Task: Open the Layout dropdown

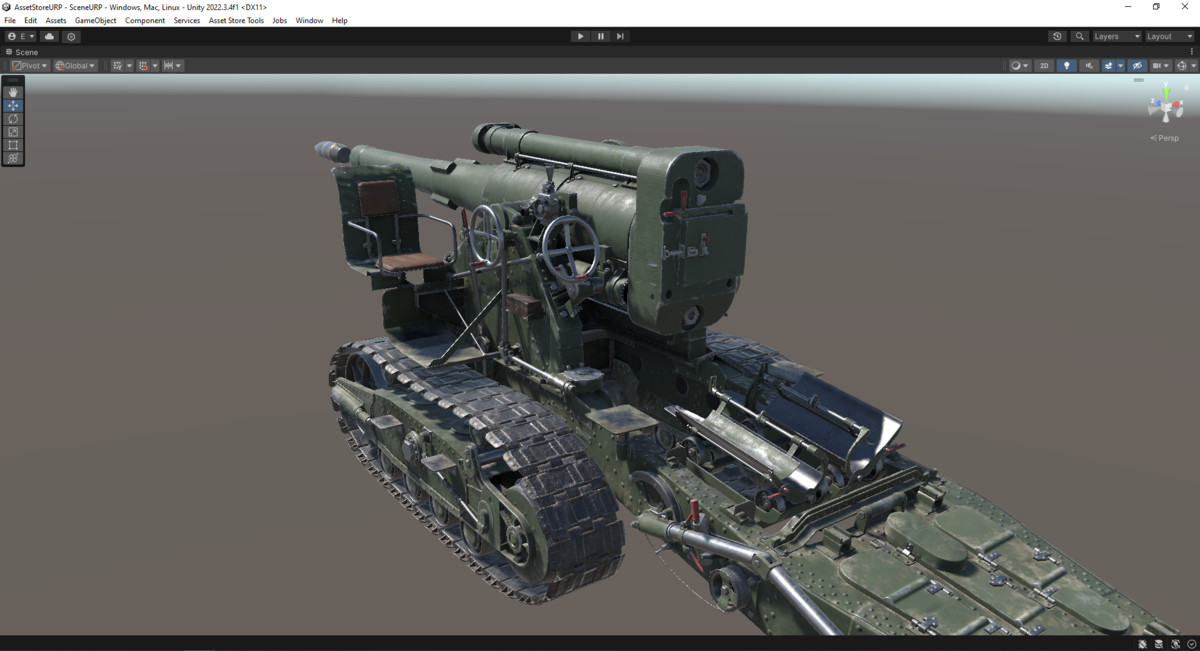Action: click(1163, 36)
